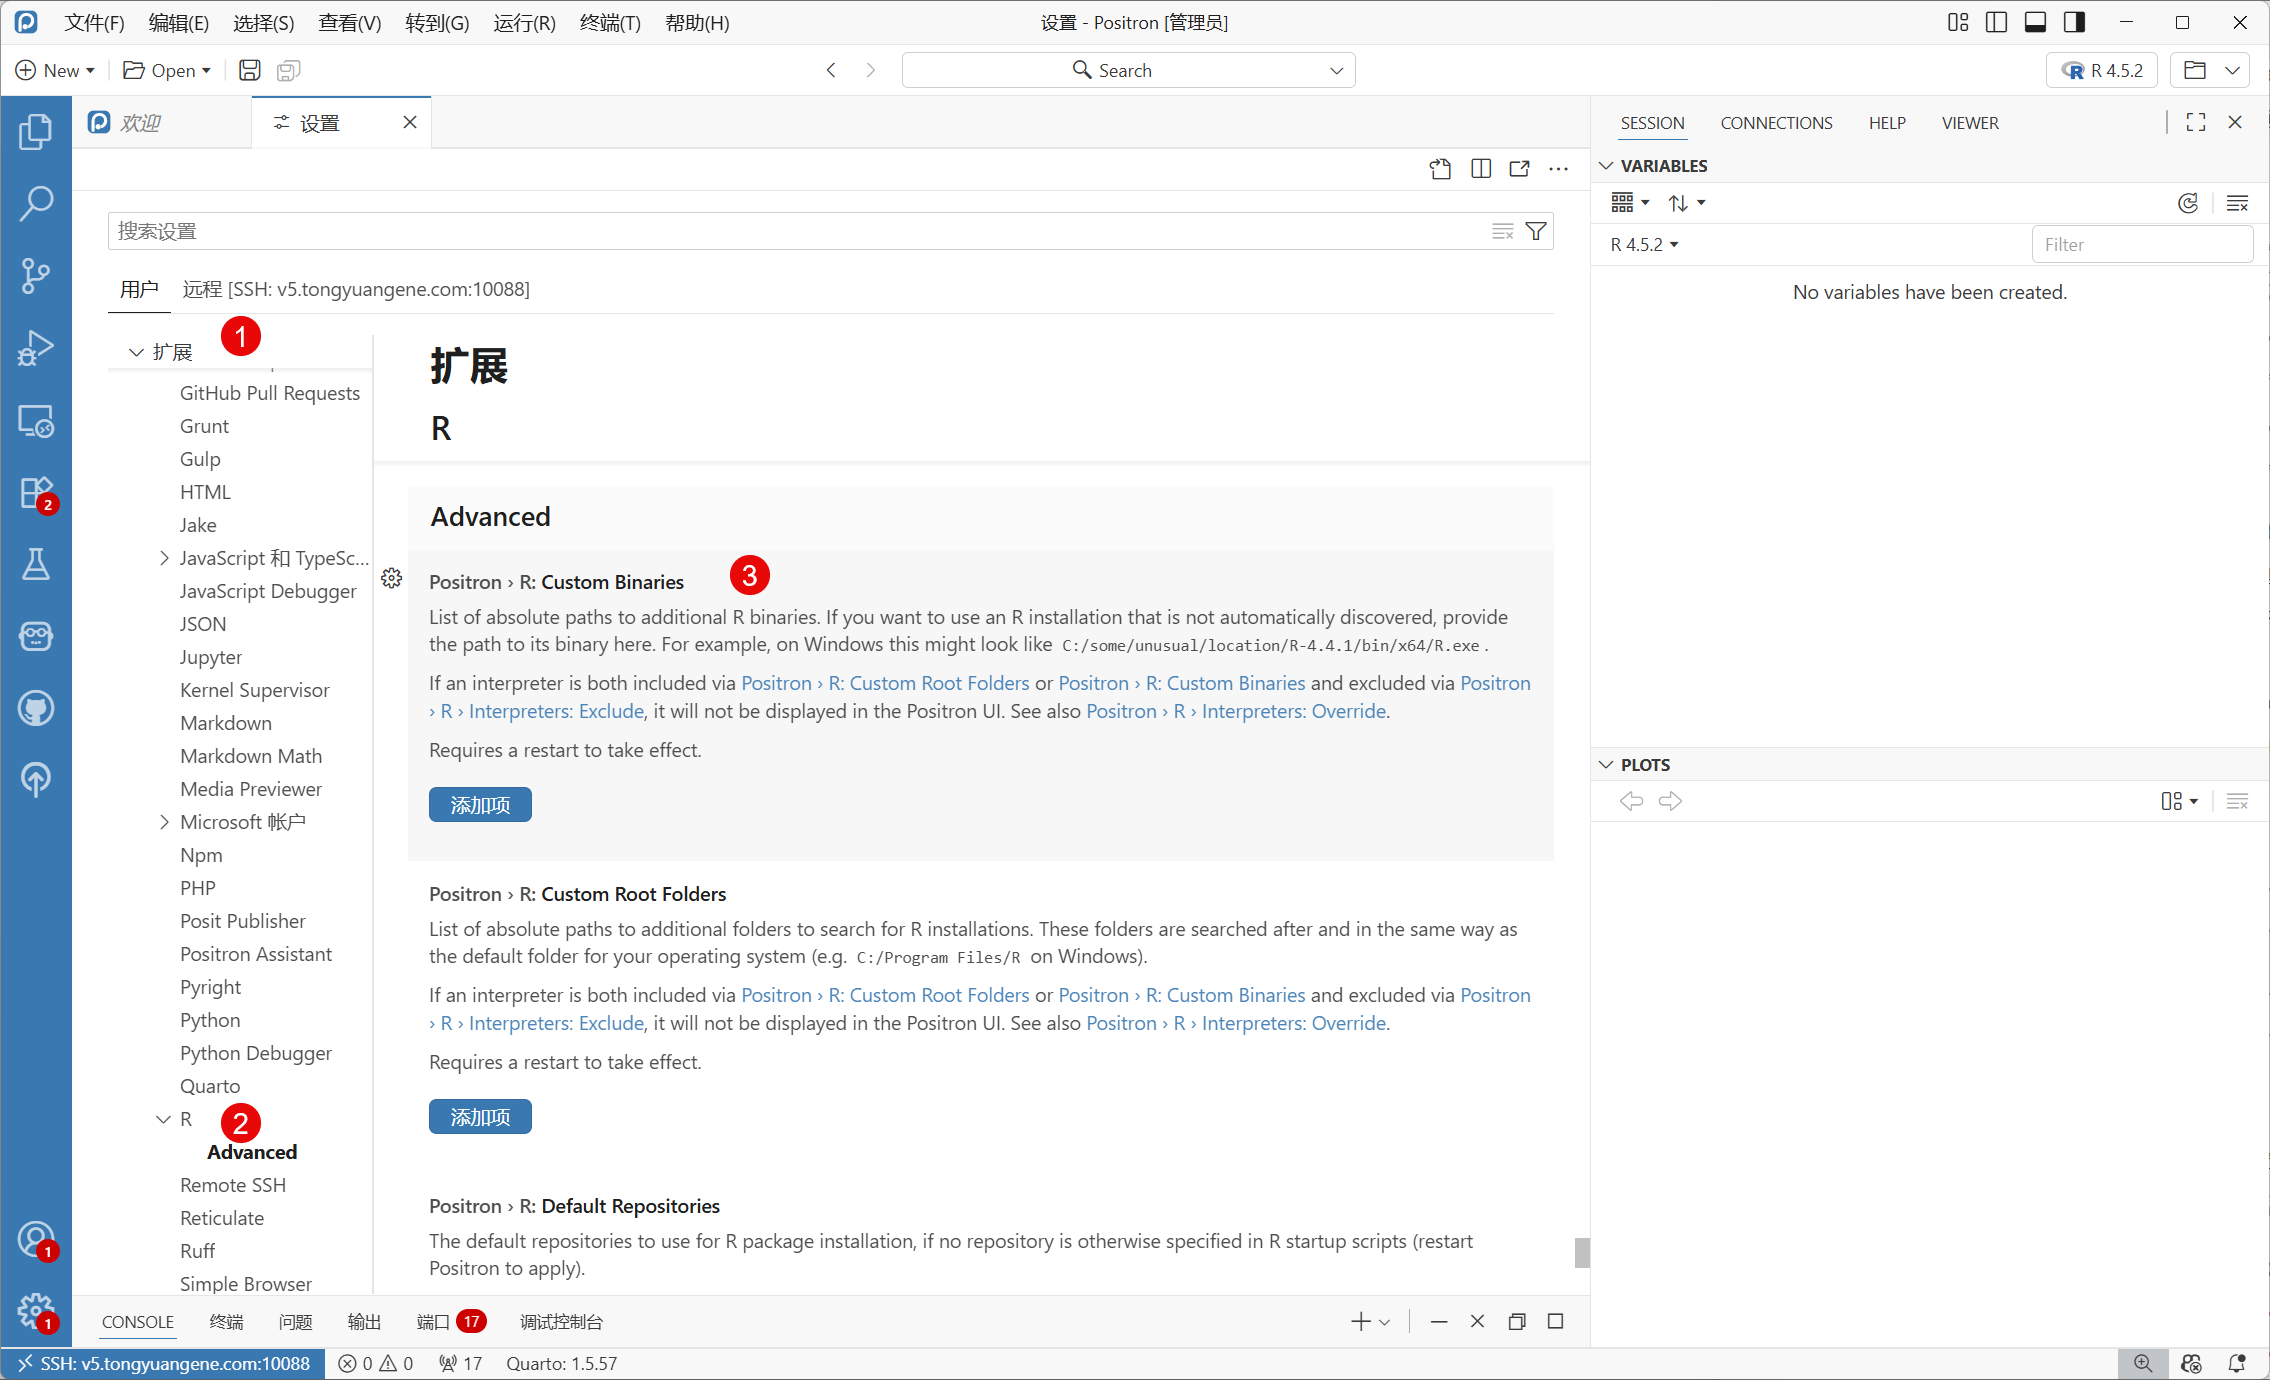Open Posit Publisher upload icon

[36, 780]
